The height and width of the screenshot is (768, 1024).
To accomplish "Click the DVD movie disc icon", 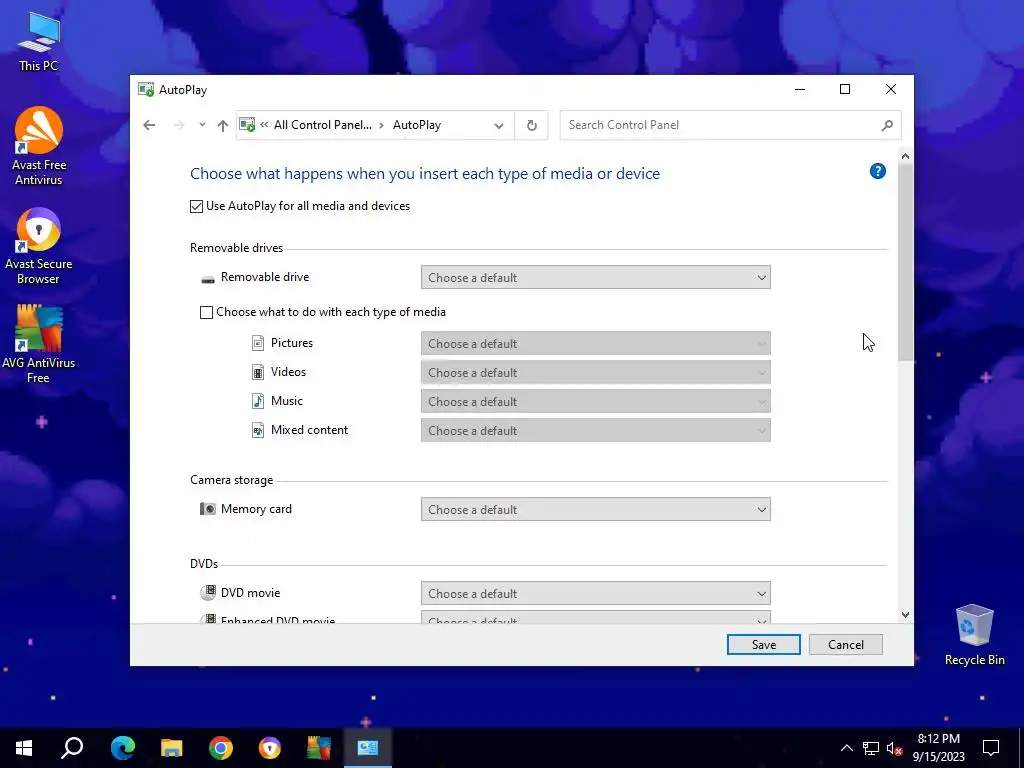I will 208,592.
